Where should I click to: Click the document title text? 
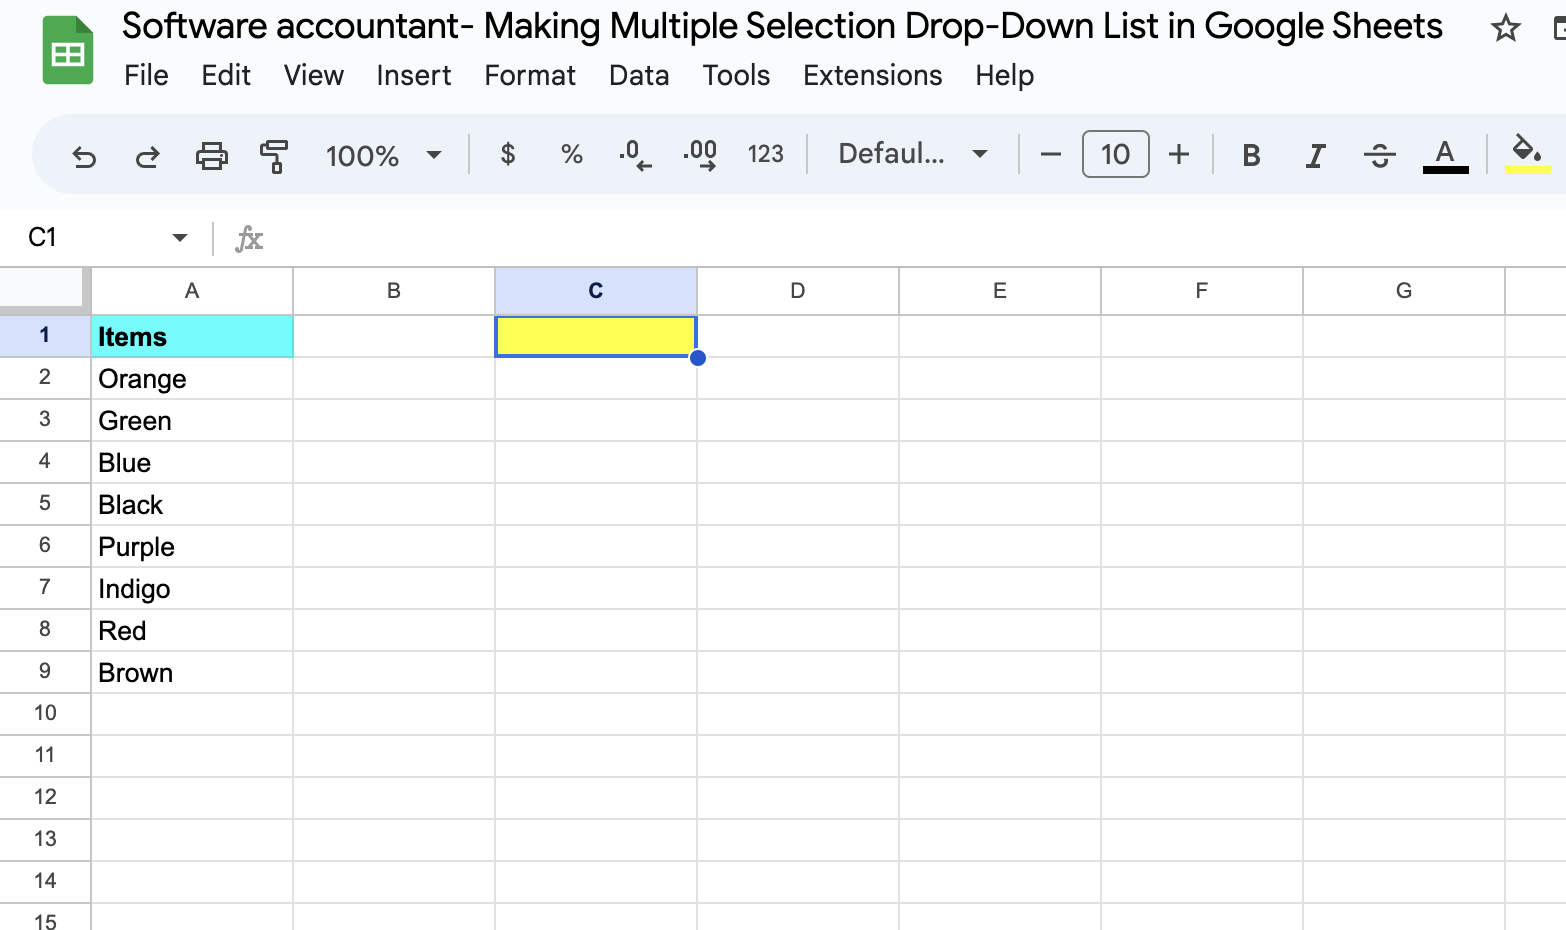point(782,26)
